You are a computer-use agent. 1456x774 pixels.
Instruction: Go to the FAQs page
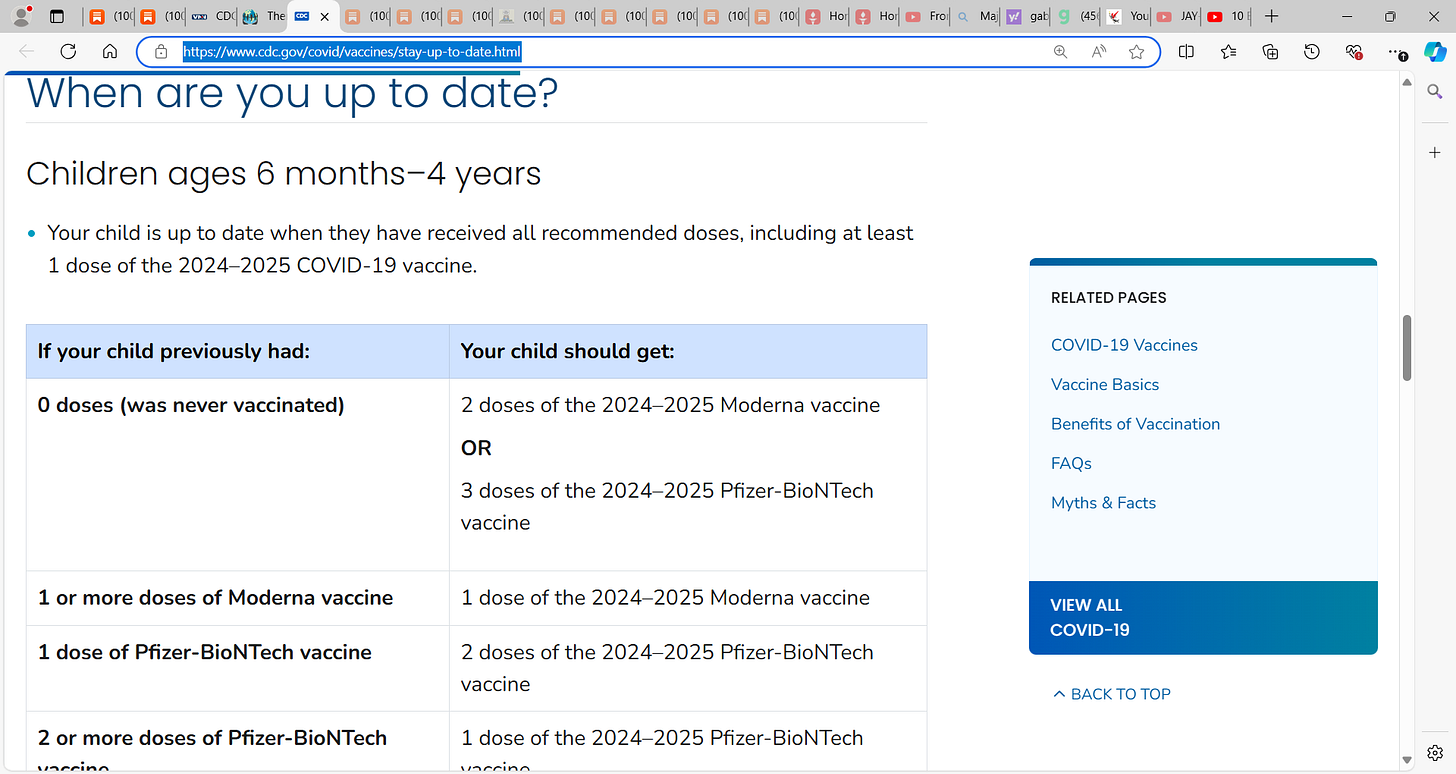point(1071,463)
